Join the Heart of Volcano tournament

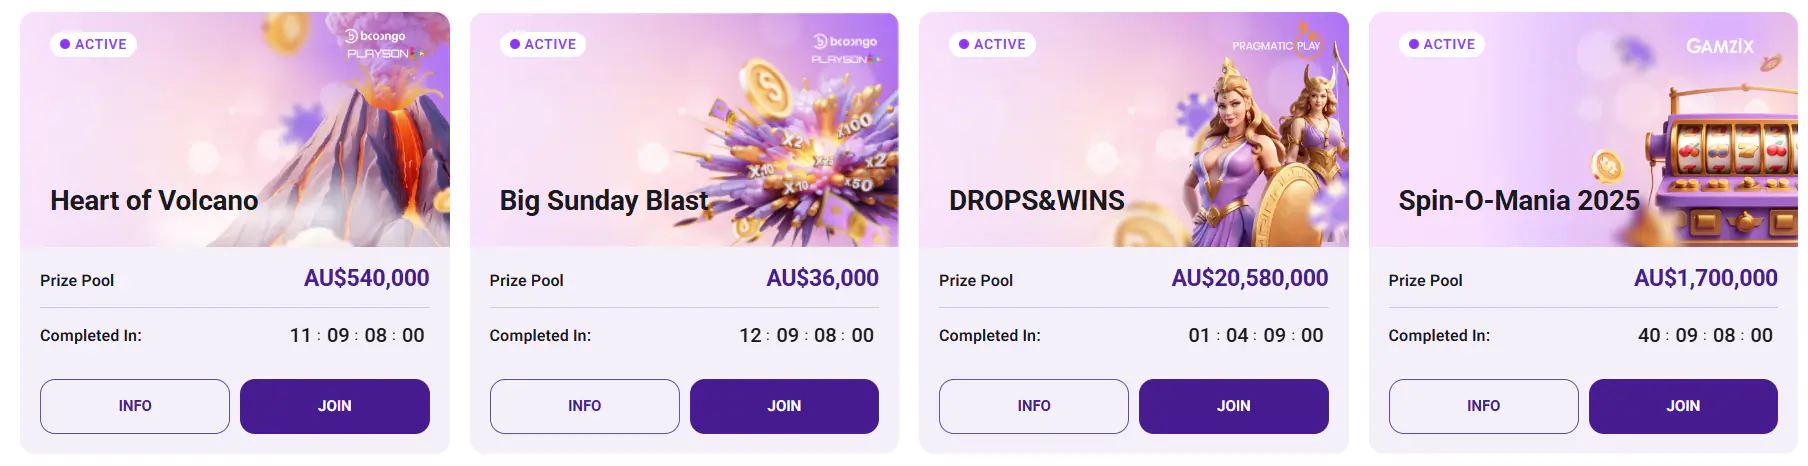(334, 406)
